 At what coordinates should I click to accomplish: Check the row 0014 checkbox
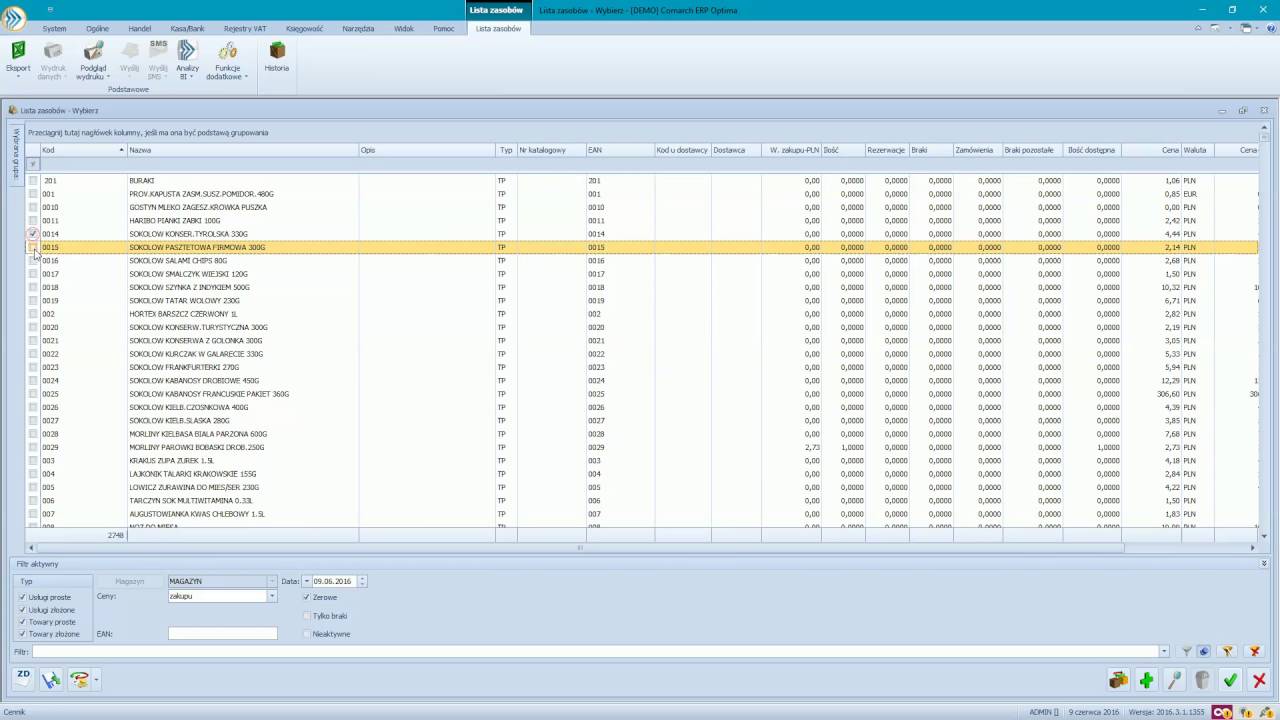33,234
